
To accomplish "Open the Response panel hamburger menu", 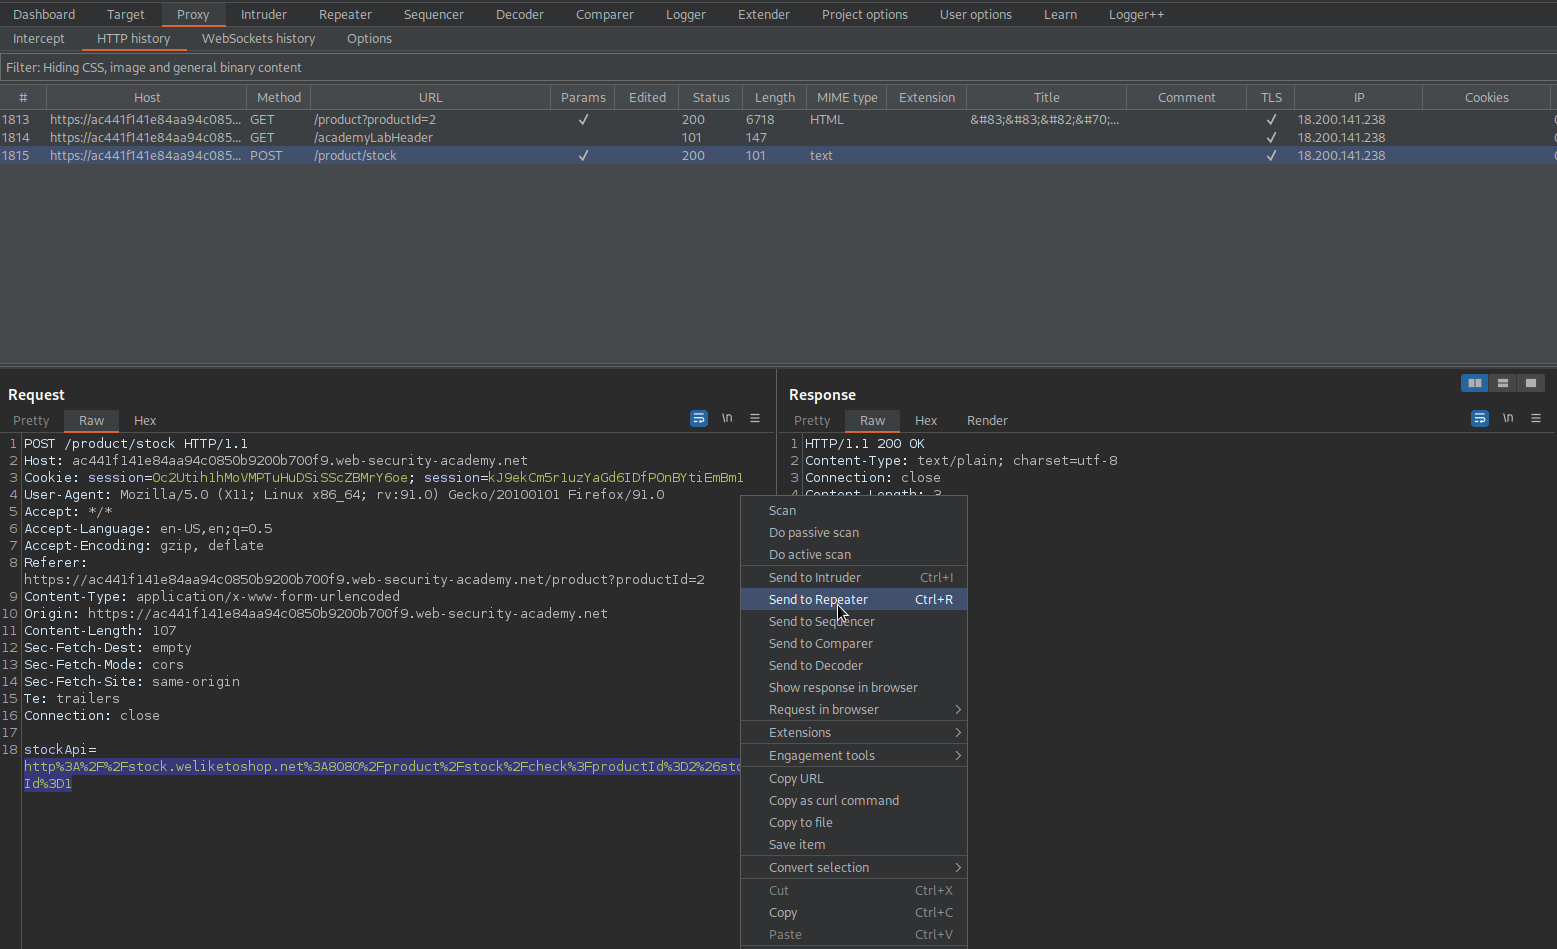I will 1536,418.
